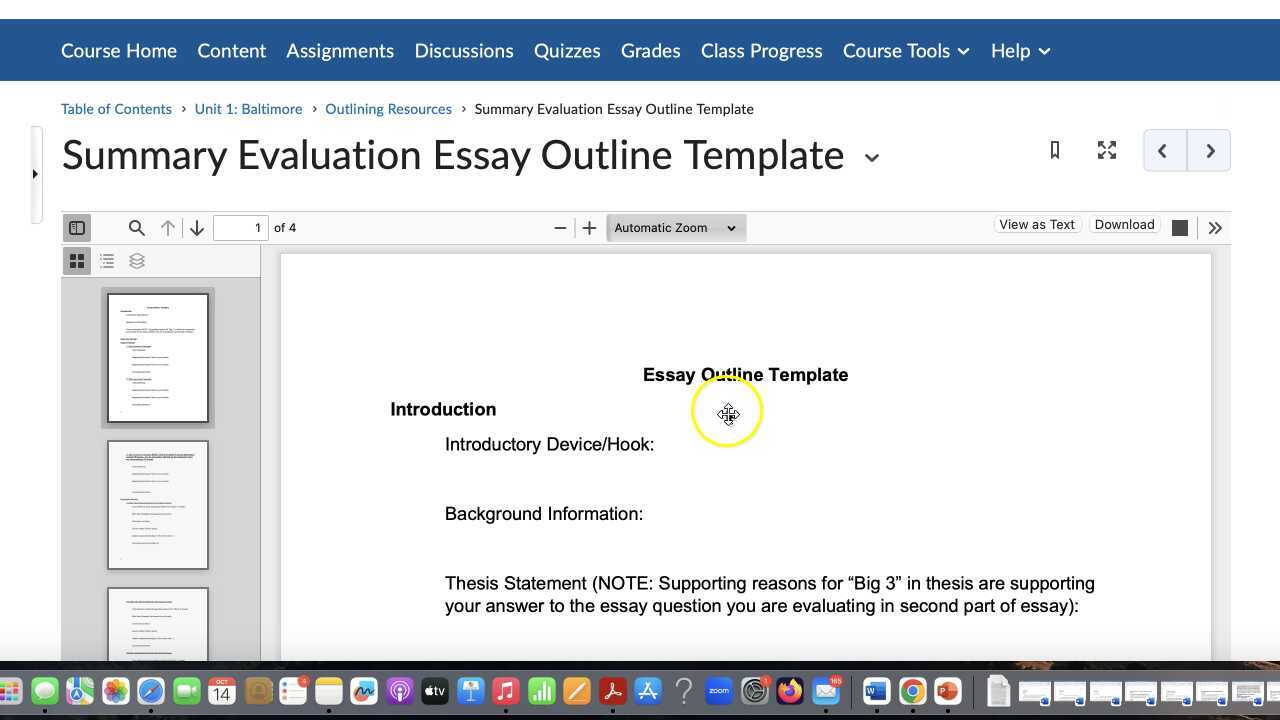Switch on View as Text mode
This screenshot has height=720, width=1280.
point(1037,224)
